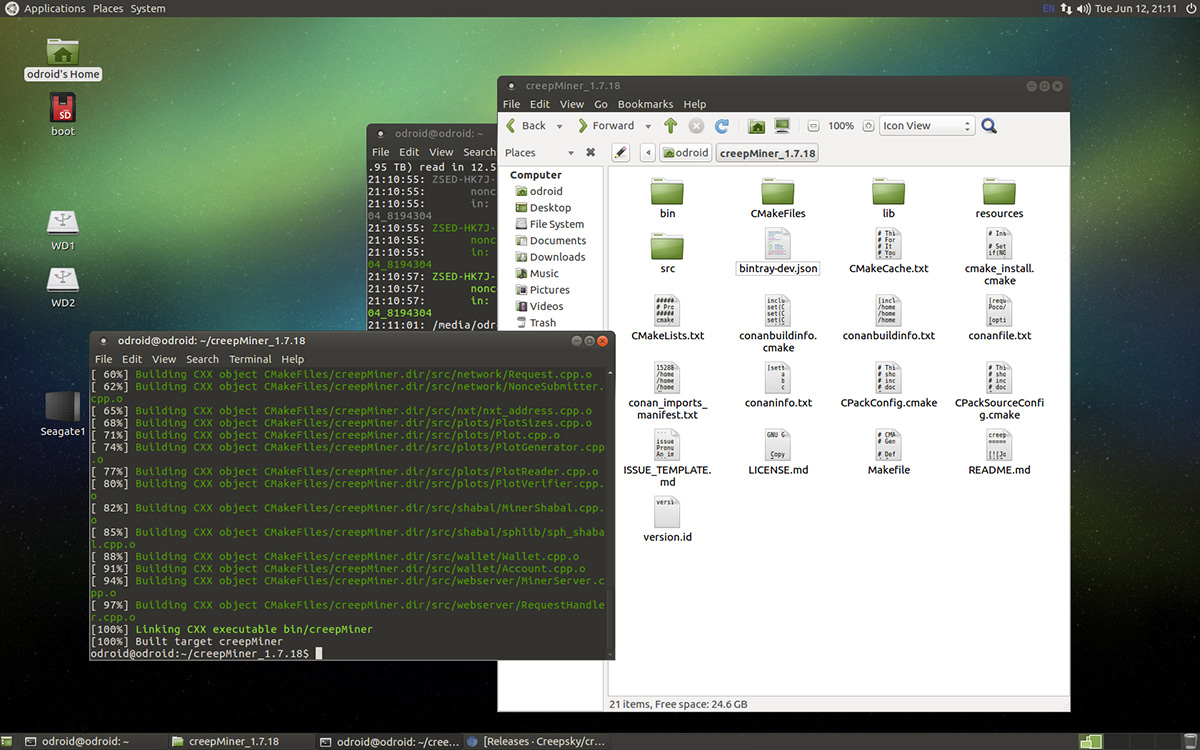Select the CMakeCache.txt file icon

pyautogui.click(x=888, y=244)
